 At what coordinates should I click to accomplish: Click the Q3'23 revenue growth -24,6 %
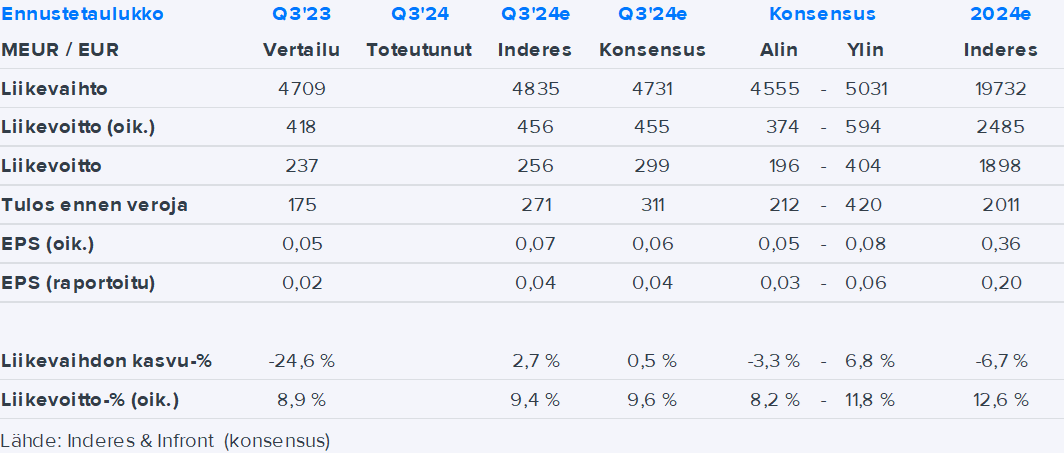[301, 360]
